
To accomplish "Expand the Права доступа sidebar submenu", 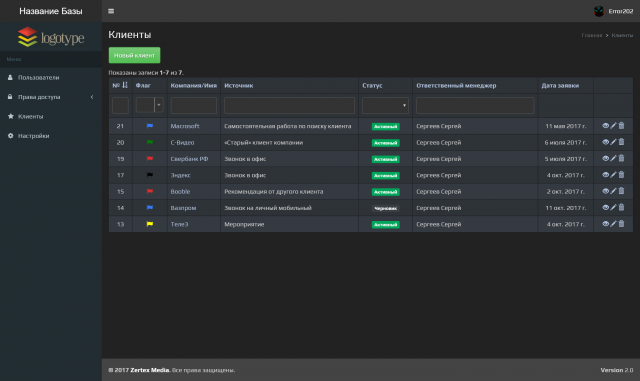I will 51,97.
